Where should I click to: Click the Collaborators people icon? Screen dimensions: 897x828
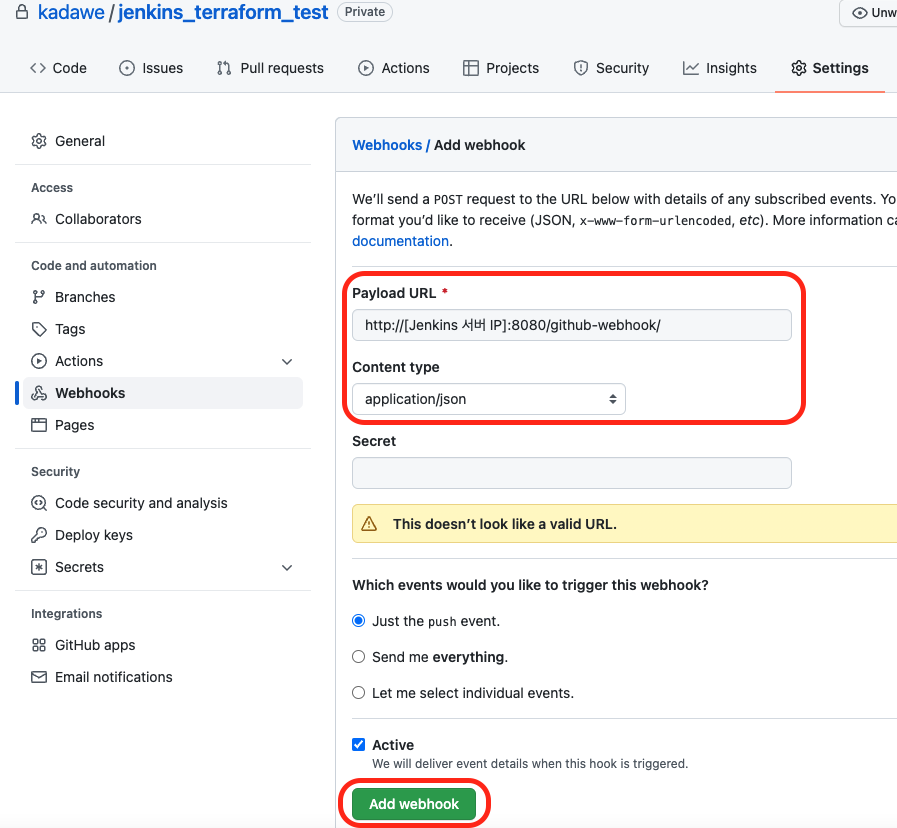point(39,219)
